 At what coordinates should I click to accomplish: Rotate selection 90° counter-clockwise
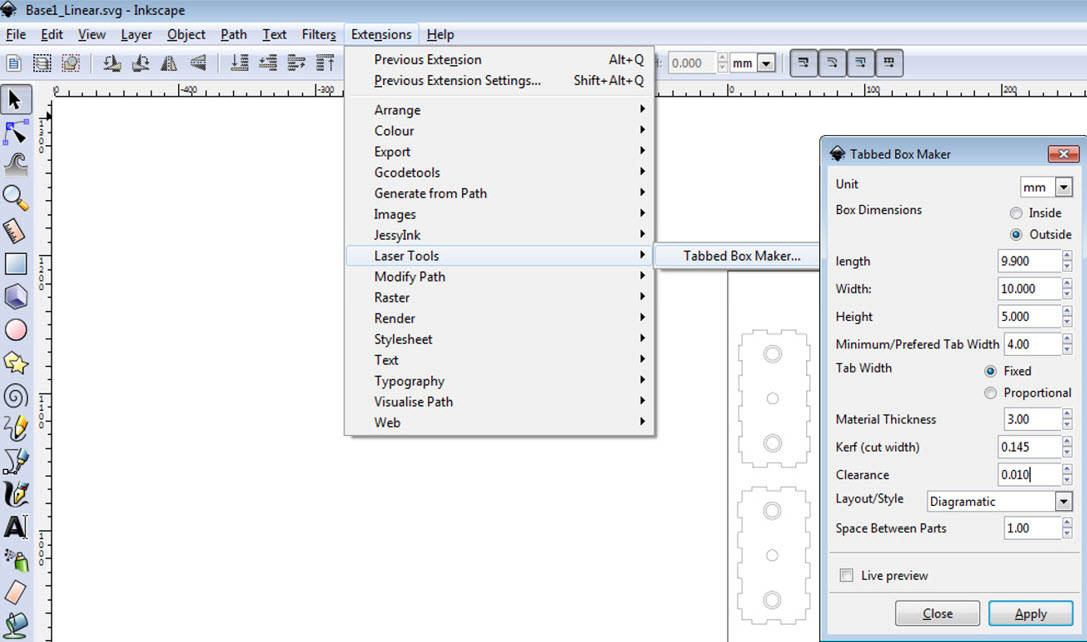pos(112,63)
